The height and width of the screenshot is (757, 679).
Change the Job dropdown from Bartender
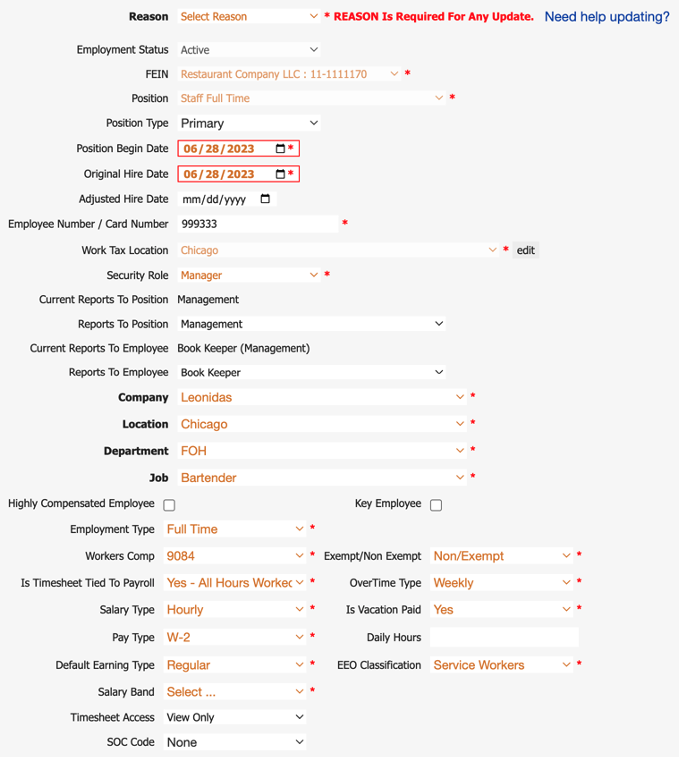(x=321, y=478)
